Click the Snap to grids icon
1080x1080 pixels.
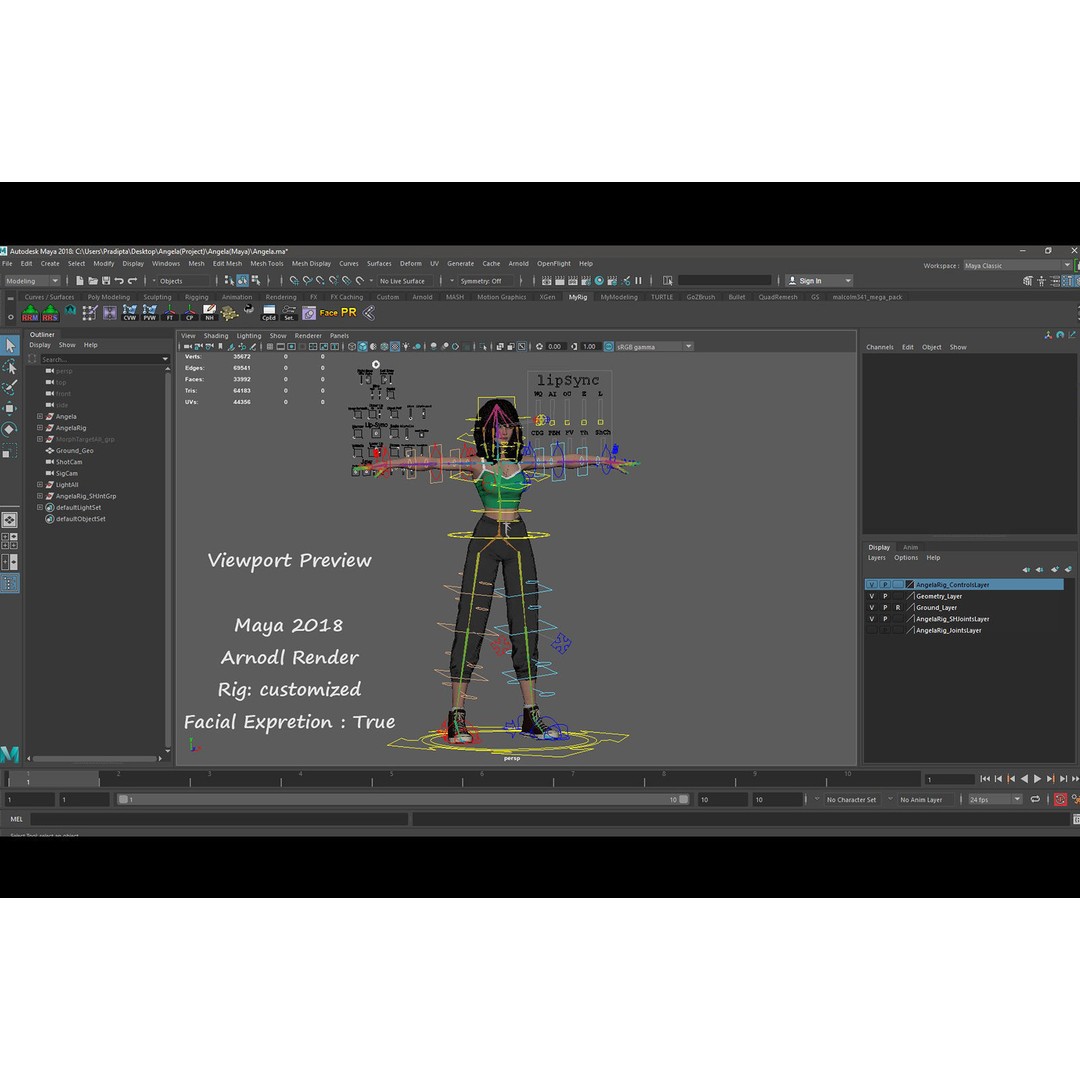pos(294,280)
